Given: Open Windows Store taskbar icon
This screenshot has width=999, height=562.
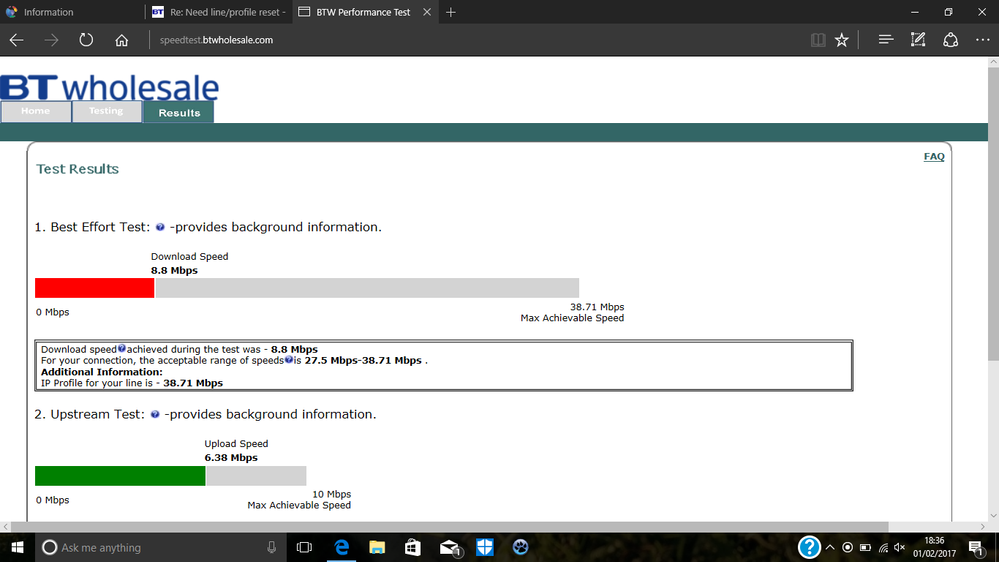Looking at the screenshot, I should tap(413, 547).
